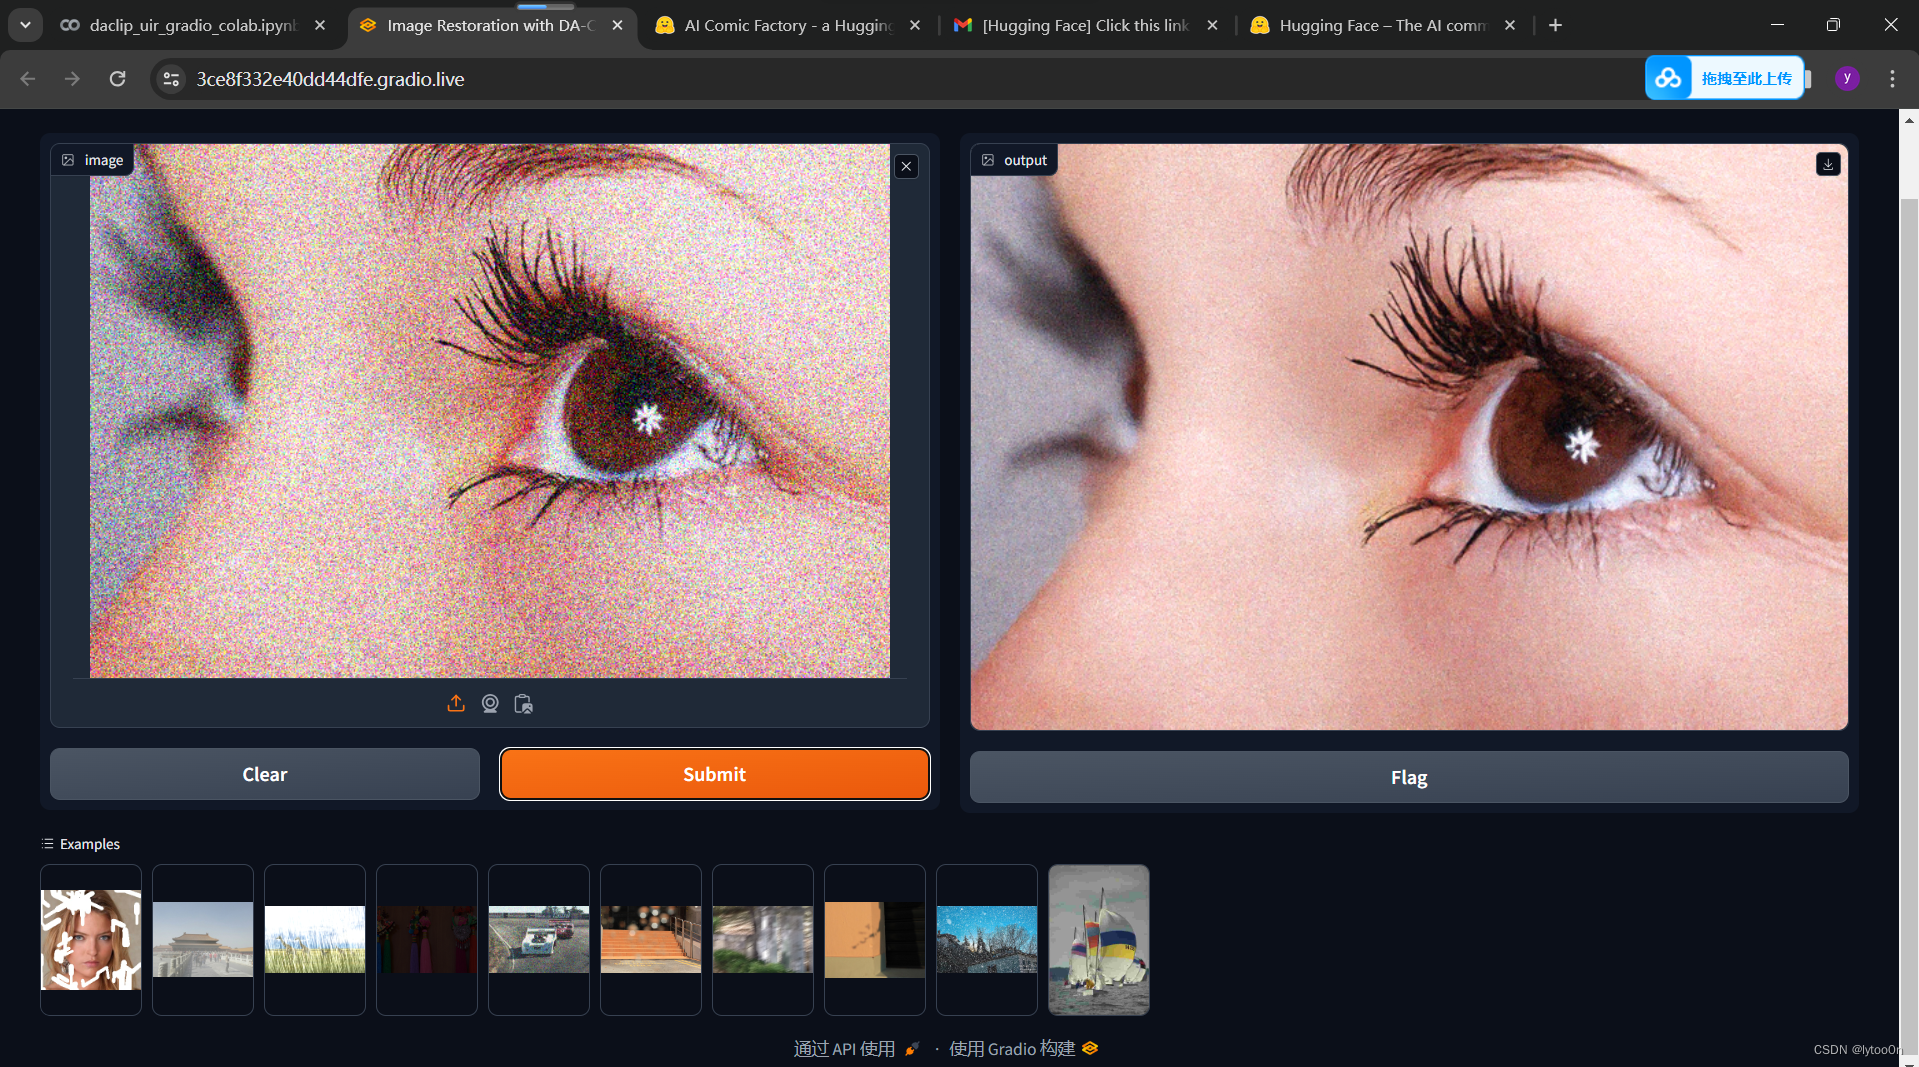Open the Chrome profile avatar
Image resolution: width=1919 pixels, height=1067 pixels.
tap(1847, 78)
